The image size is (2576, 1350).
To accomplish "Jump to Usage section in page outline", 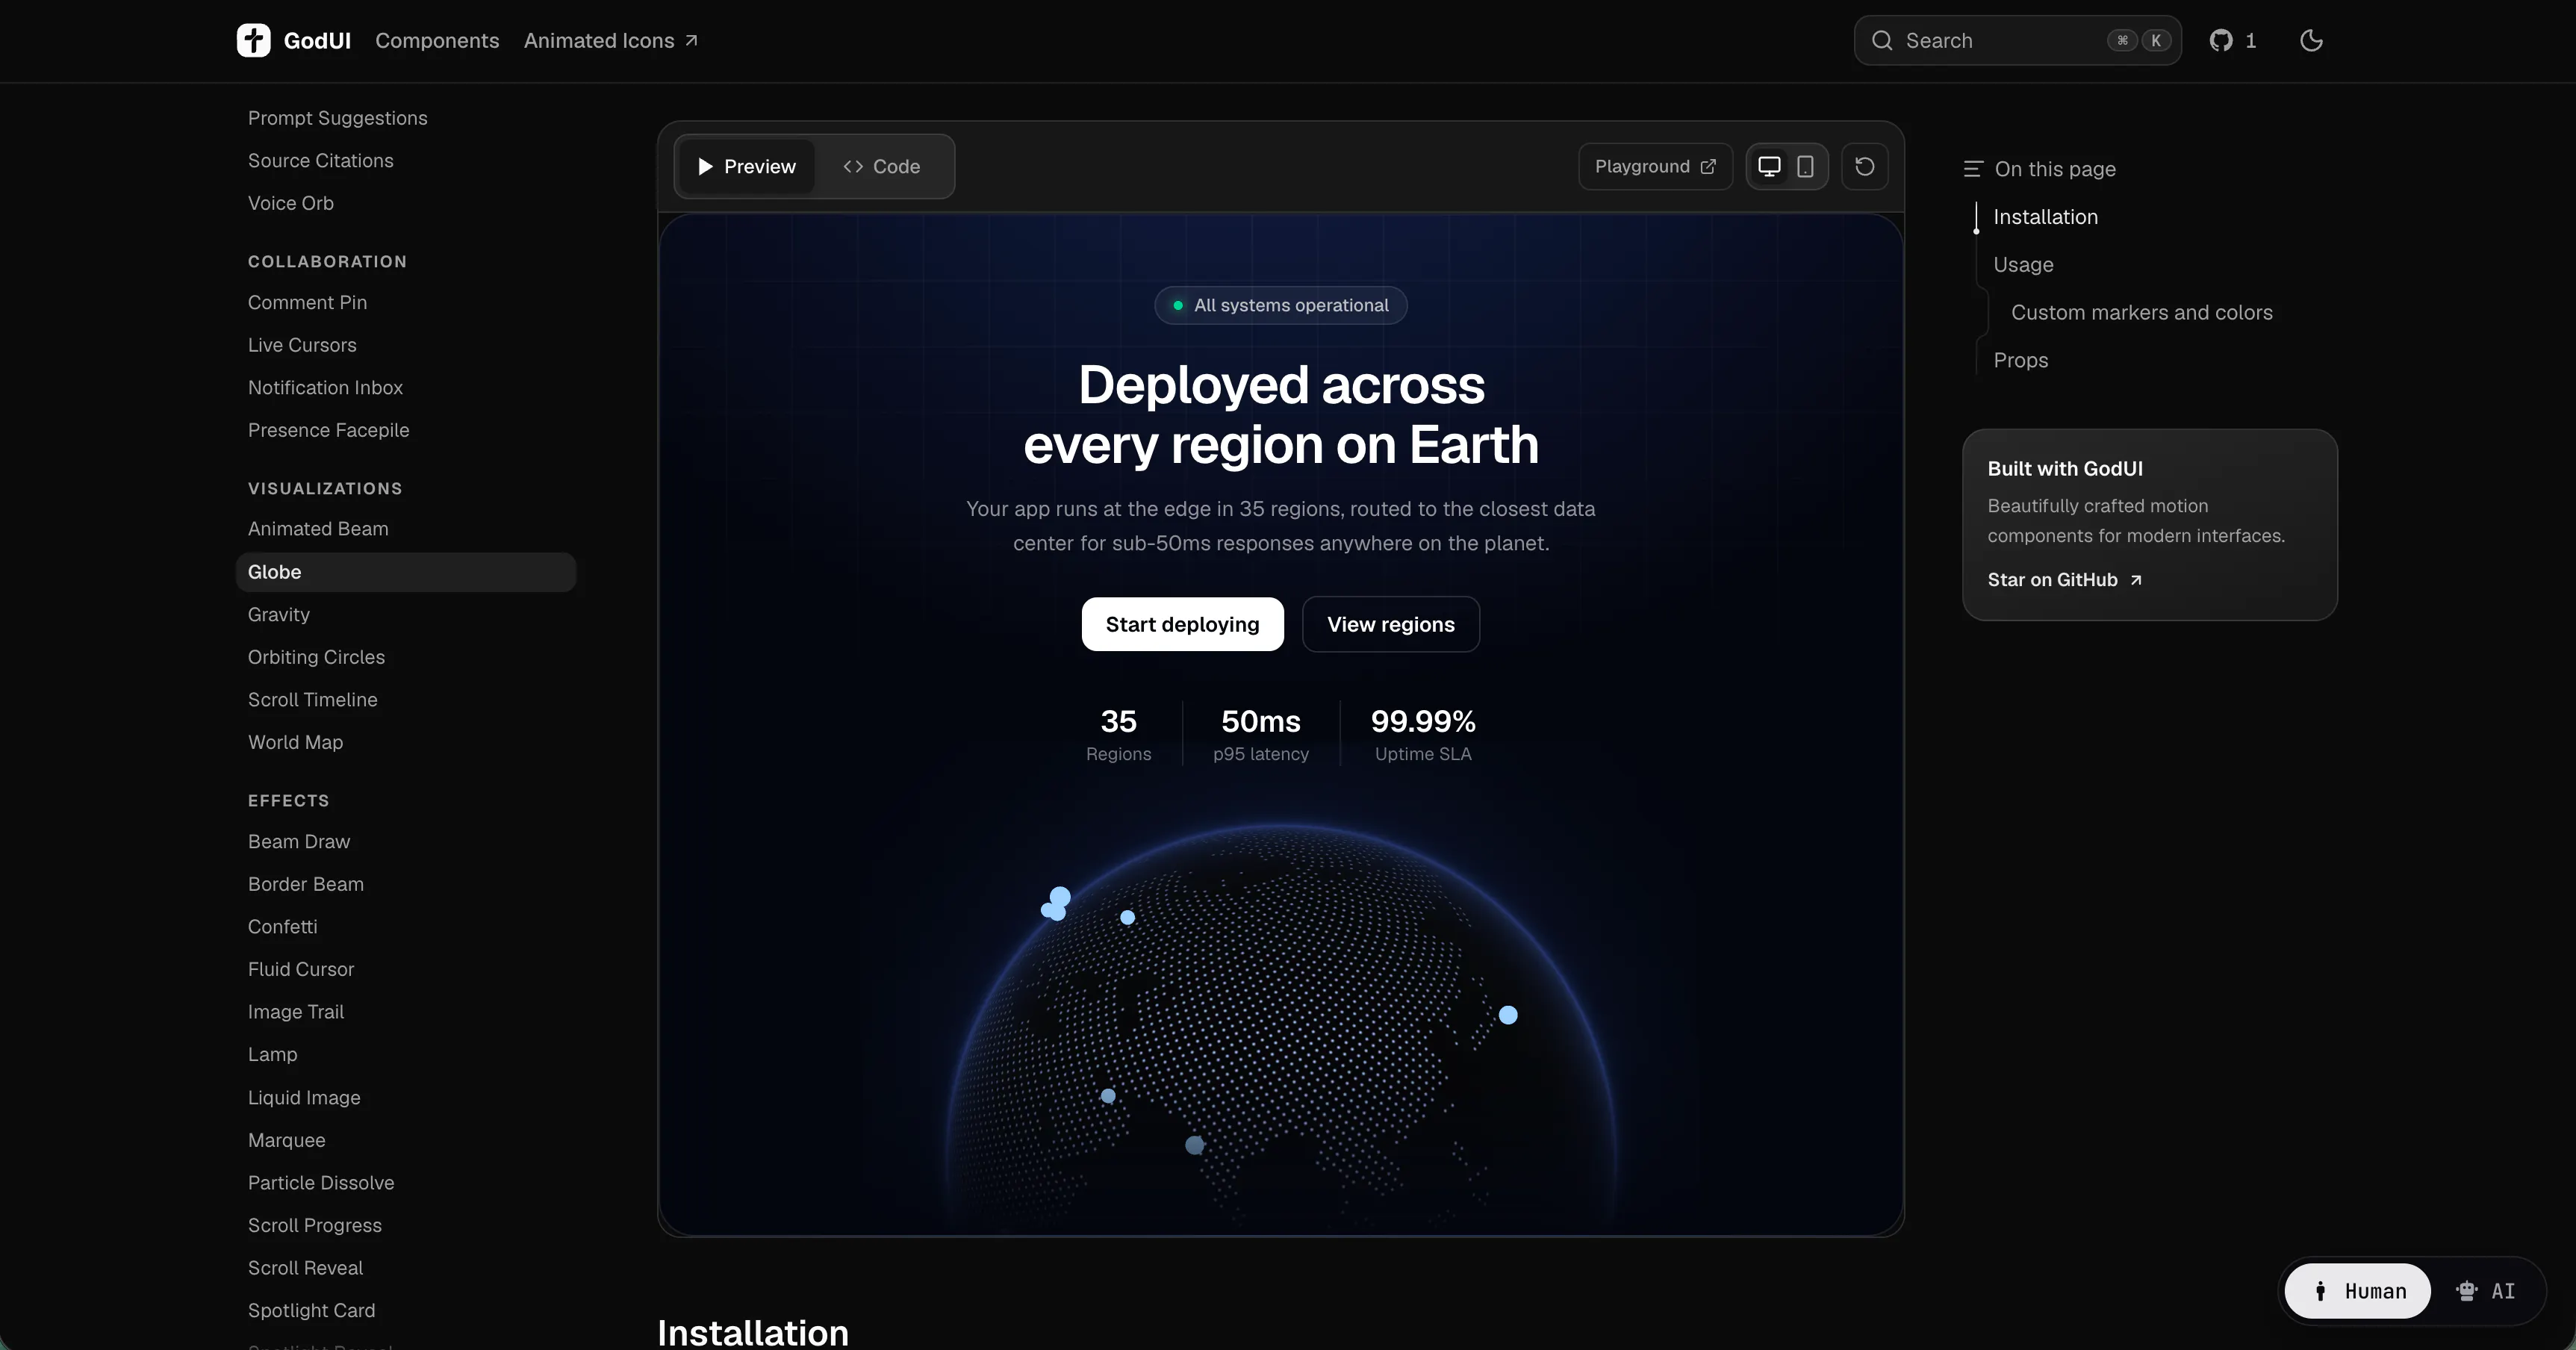I will click(x=2023, y=265).
